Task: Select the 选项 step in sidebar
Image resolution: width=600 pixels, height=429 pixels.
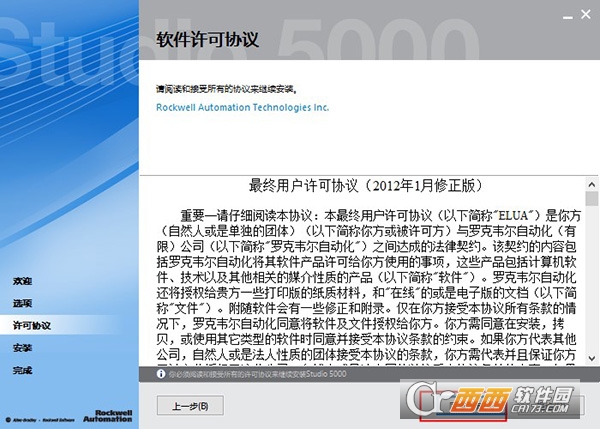Action: (x=22, y=303)
